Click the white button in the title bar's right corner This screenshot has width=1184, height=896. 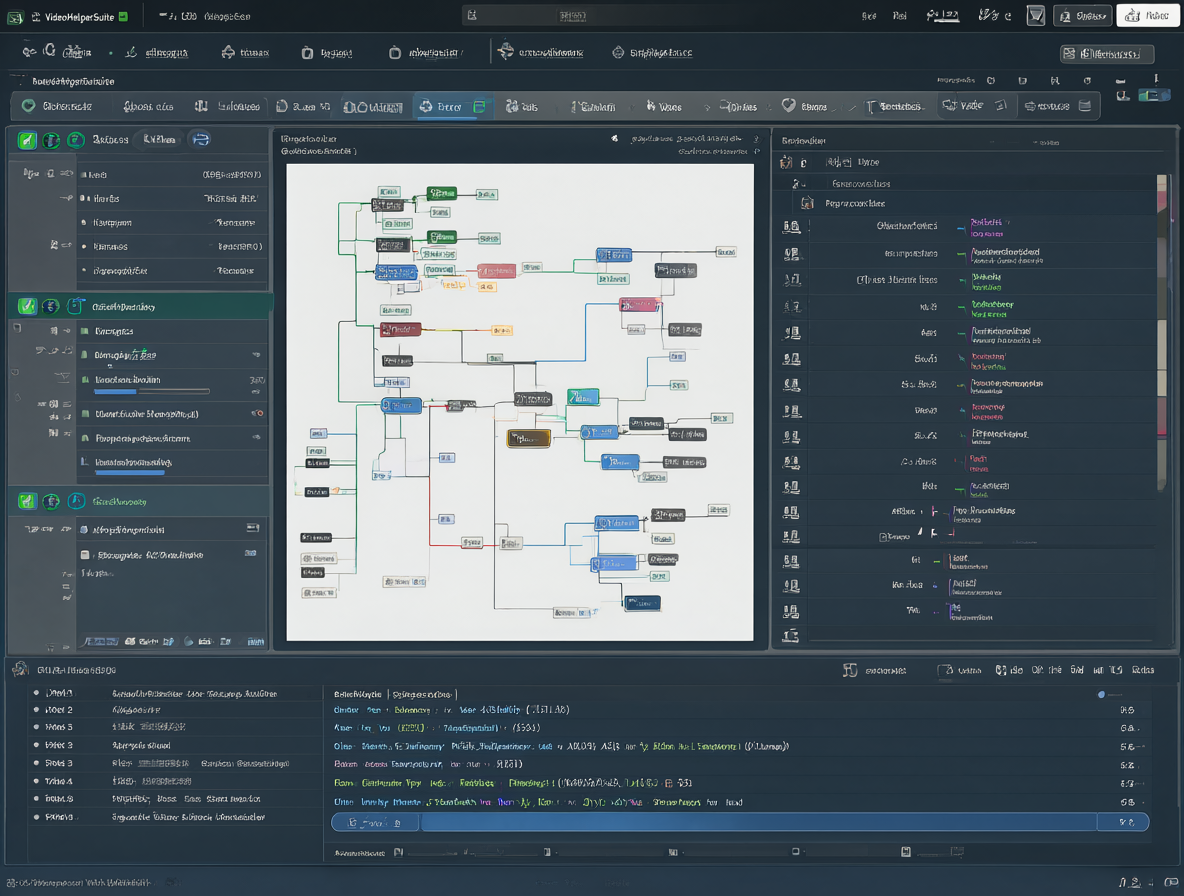(x=1147, y=16)
